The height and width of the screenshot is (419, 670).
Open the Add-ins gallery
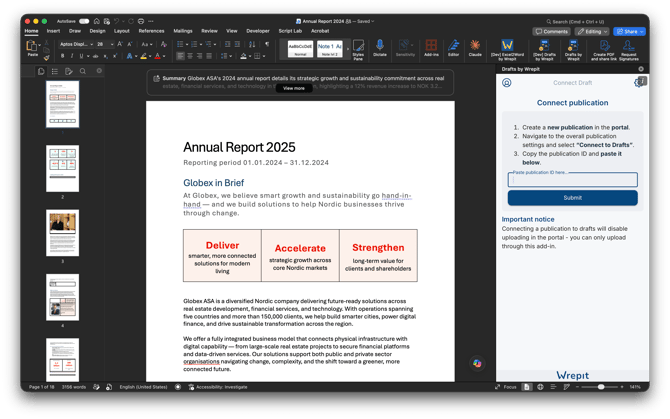pyautogui.click(x=431, y=48)
